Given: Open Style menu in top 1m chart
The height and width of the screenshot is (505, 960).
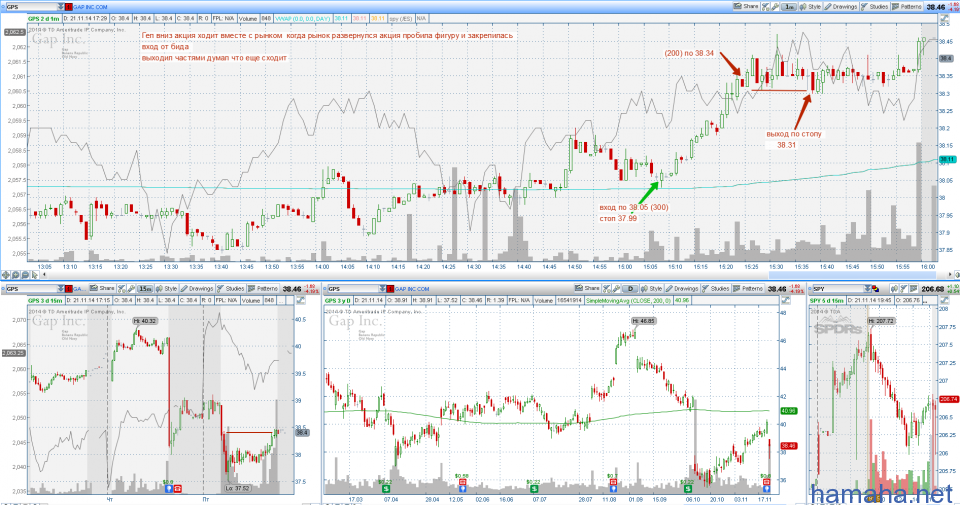Looking at the screenshot, I should (810, 6).
